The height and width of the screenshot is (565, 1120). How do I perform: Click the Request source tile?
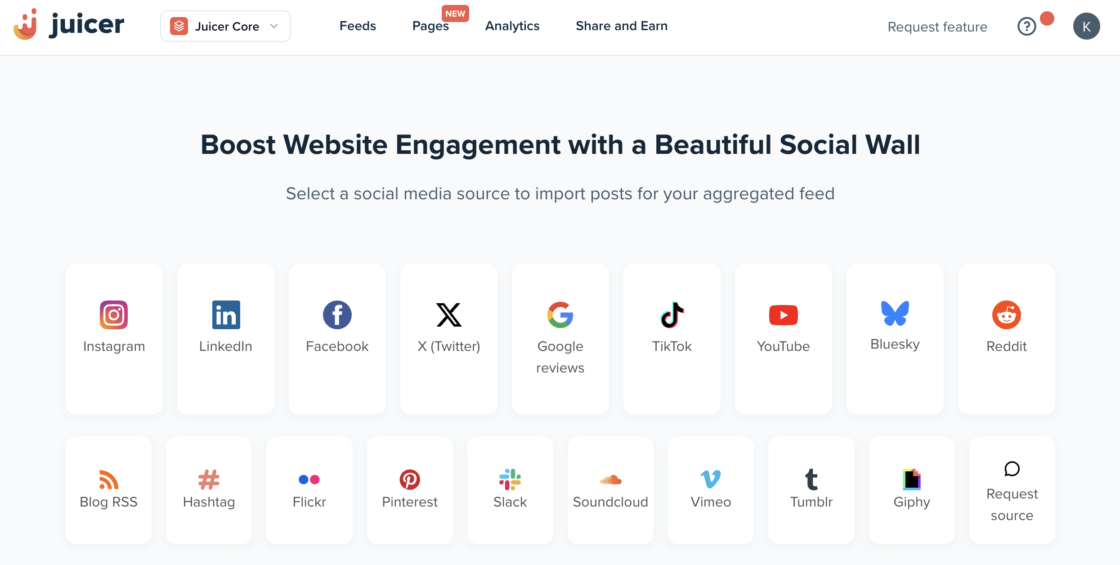(x=1012, y=490)
